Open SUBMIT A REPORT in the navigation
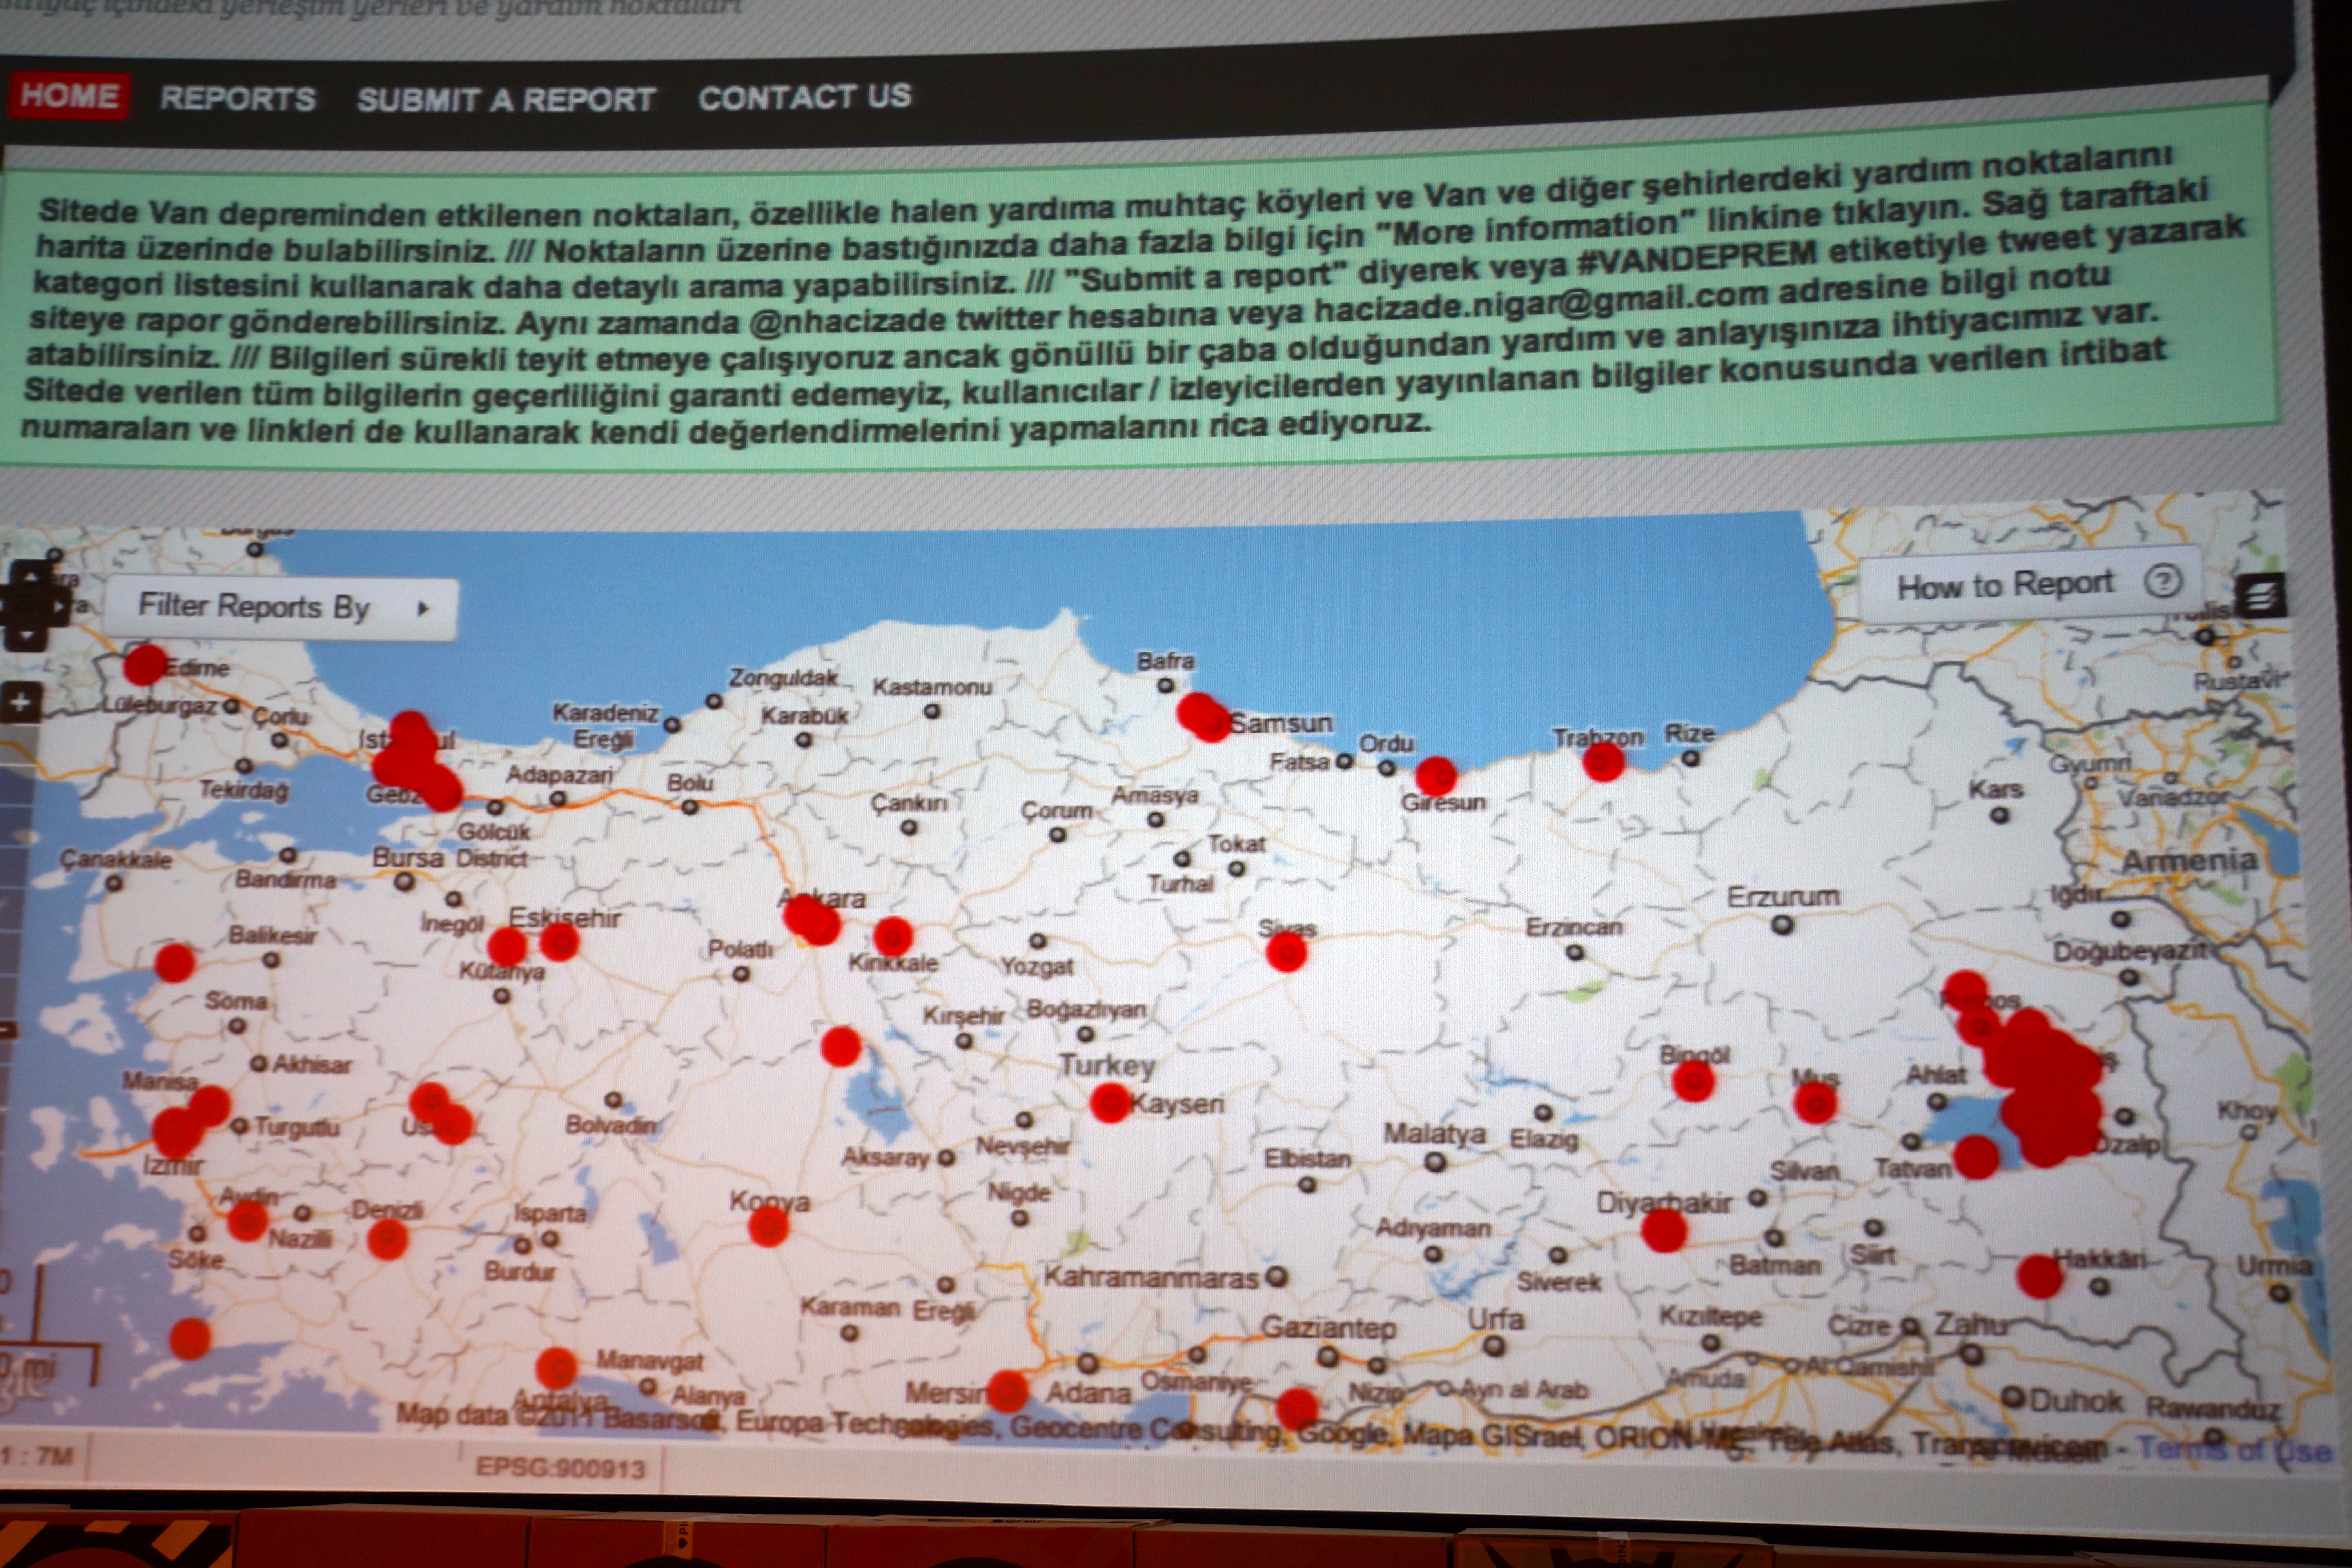This screenshot has height=1568, width=2352. point(506,99)
